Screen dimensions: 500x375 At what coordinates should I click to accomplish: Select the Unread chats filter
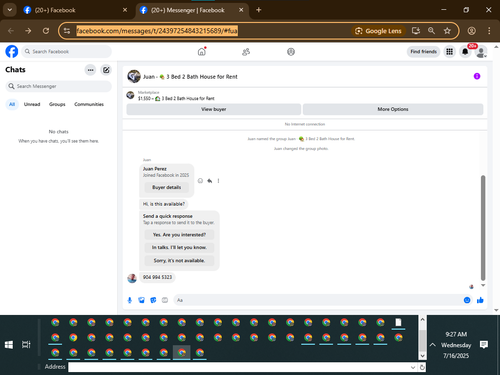point(32,104)
